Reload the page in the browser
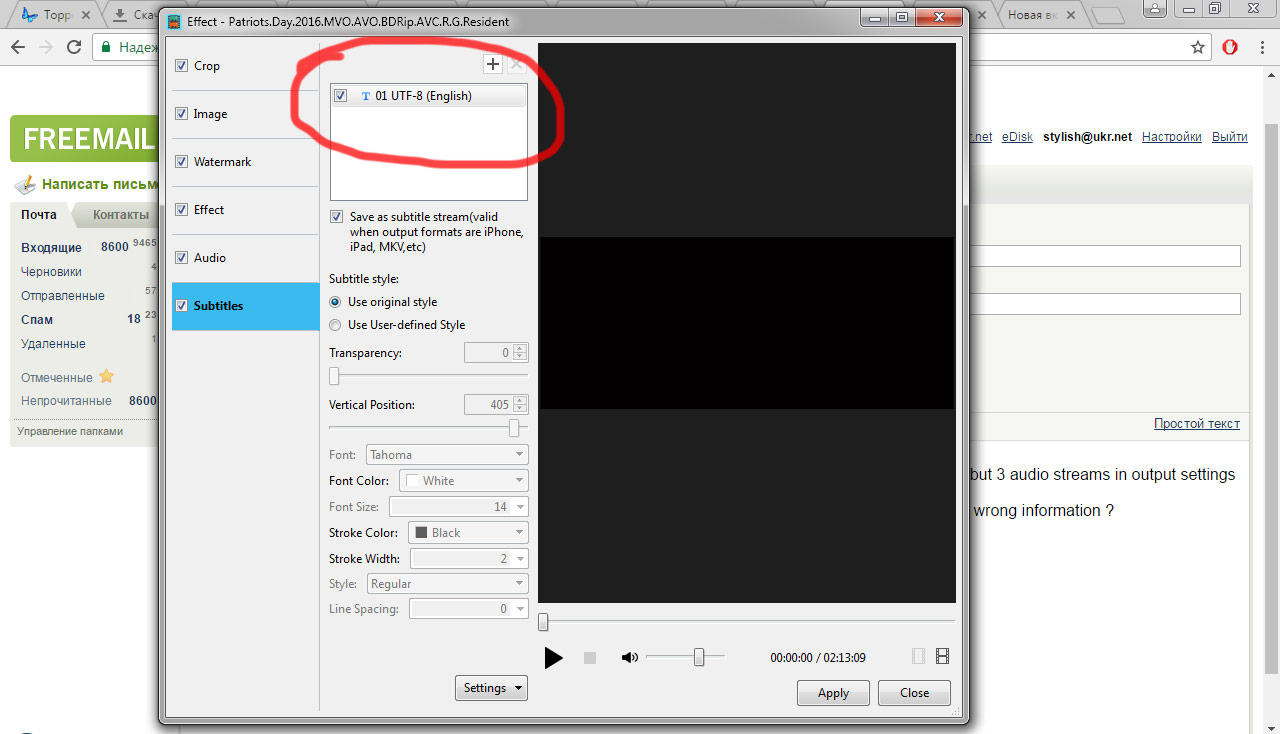This screenshot has width=1280, height=734. click(x=74, y=47)
